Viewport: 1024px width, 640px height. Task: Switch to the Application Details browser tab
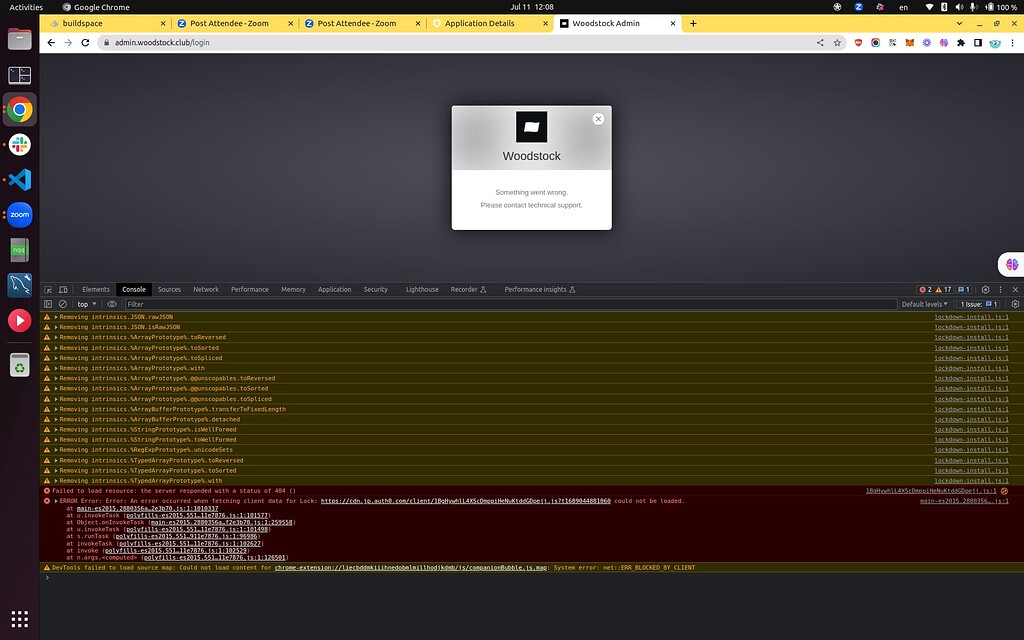tap(489, 24)
